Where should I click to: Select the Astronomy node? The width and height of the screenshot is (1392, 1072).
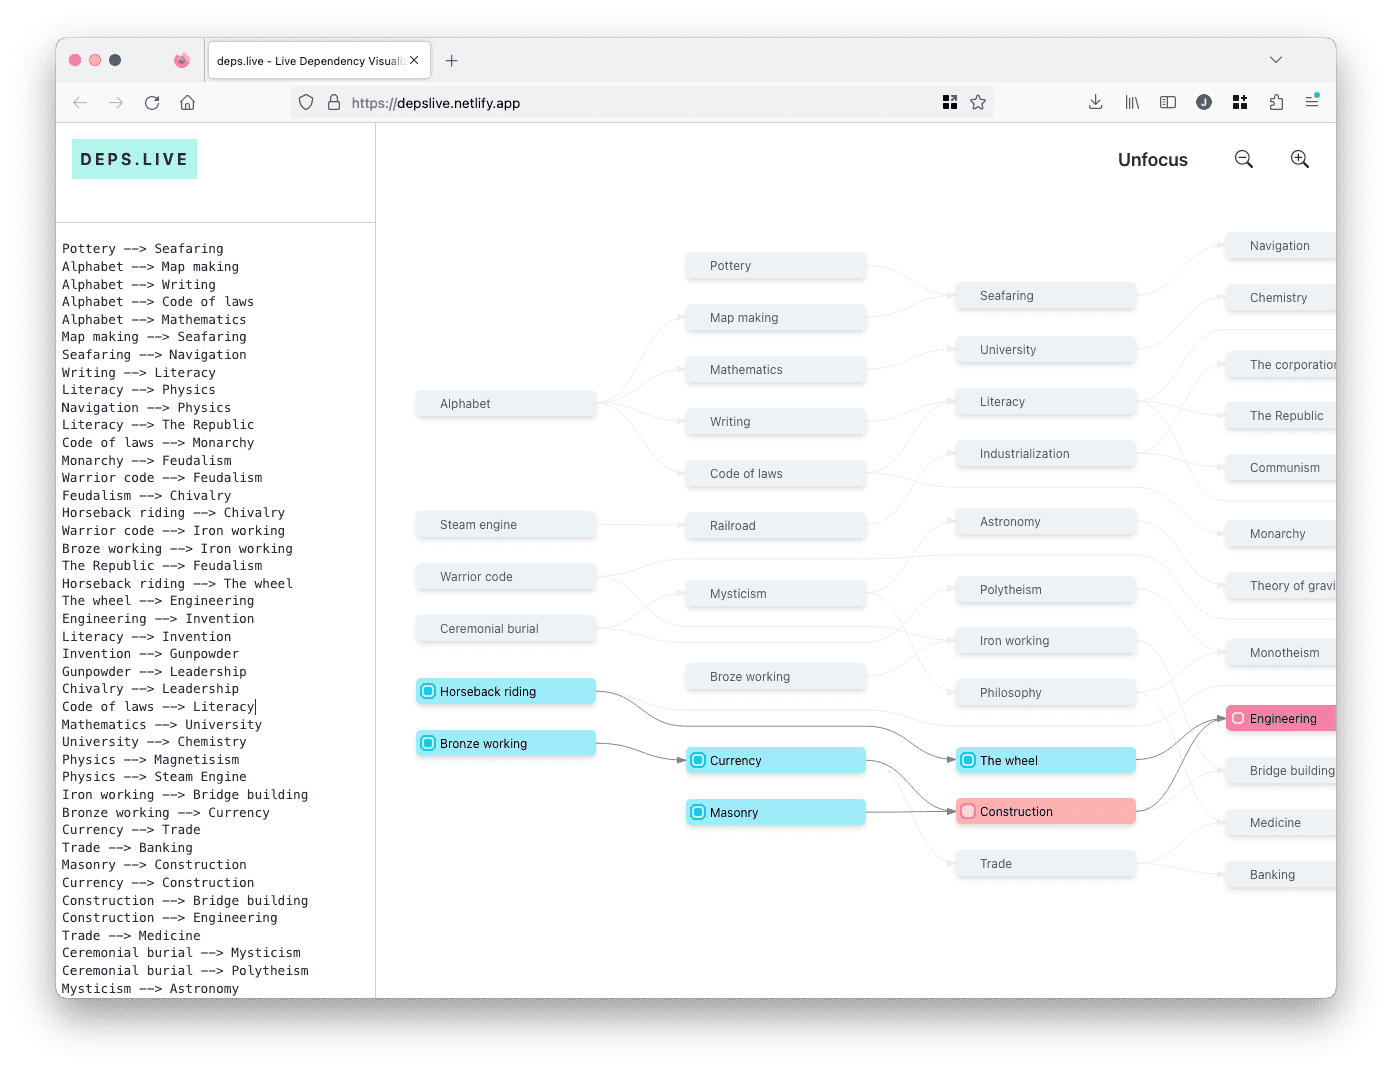point(1046,521)
